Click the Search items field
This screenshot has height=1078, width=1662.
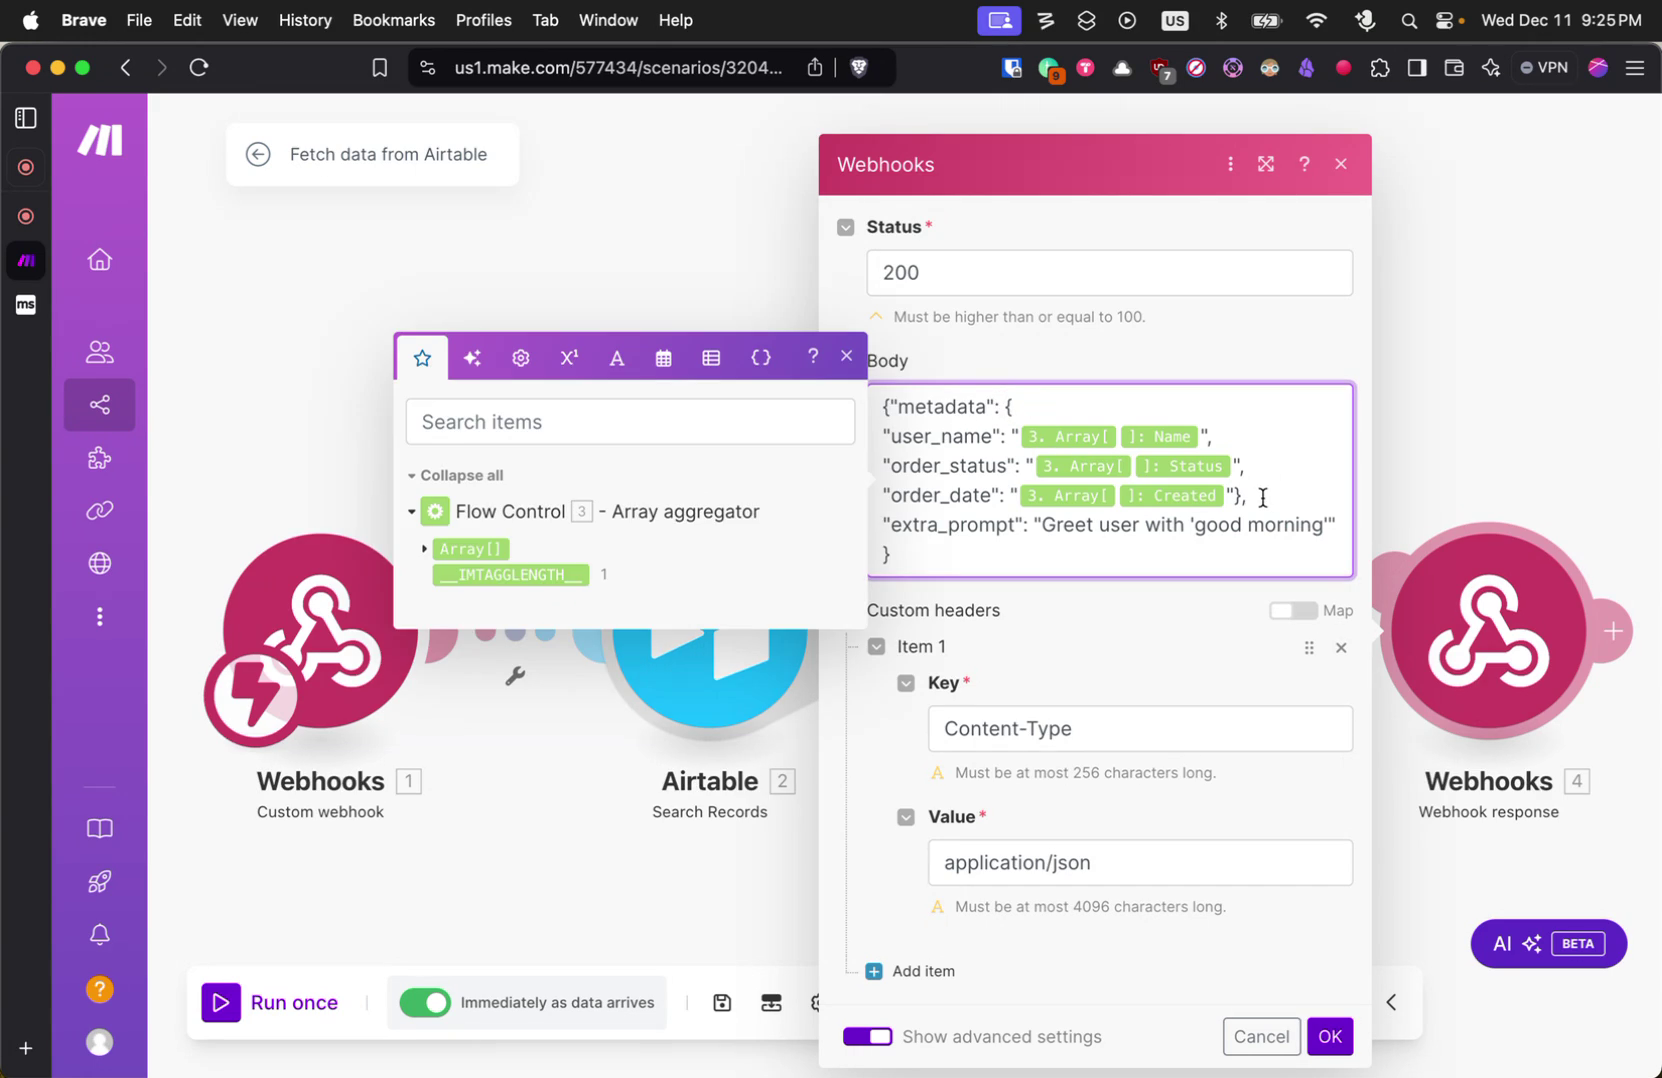[629, 421]
